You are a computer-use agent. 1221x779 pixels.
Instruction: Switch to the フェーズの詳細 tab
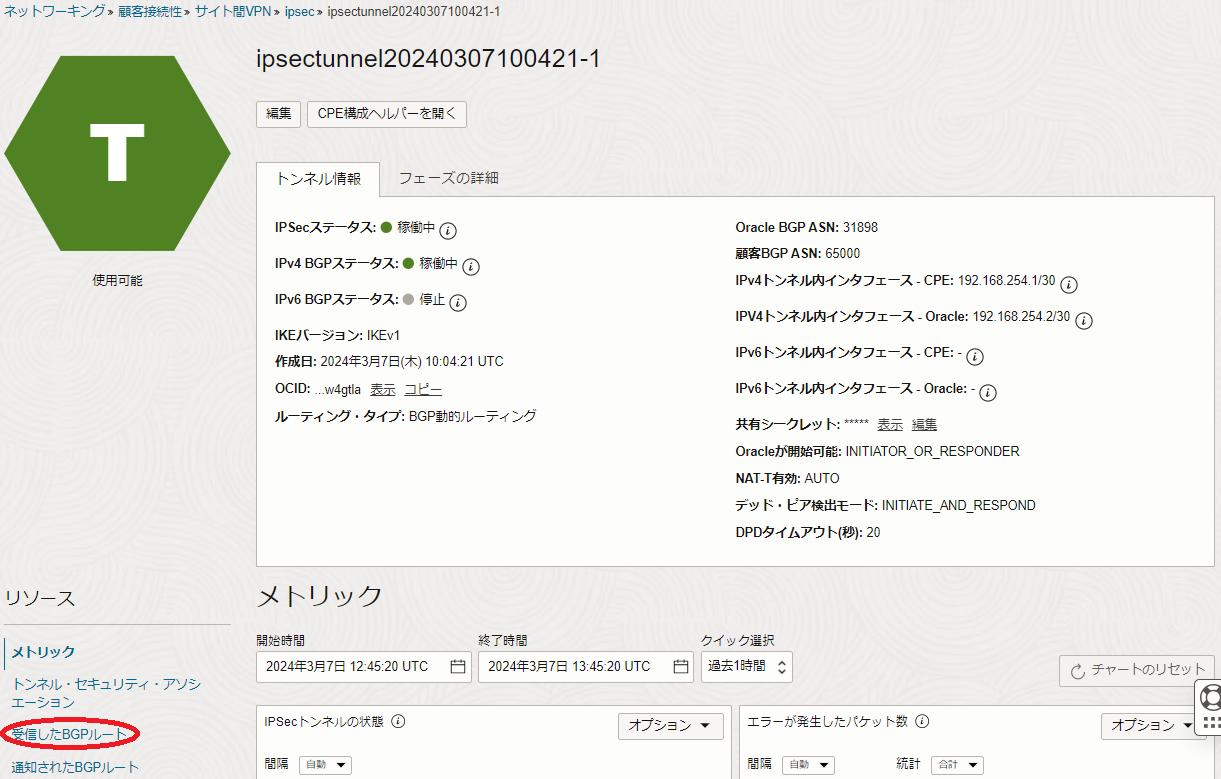448,179
